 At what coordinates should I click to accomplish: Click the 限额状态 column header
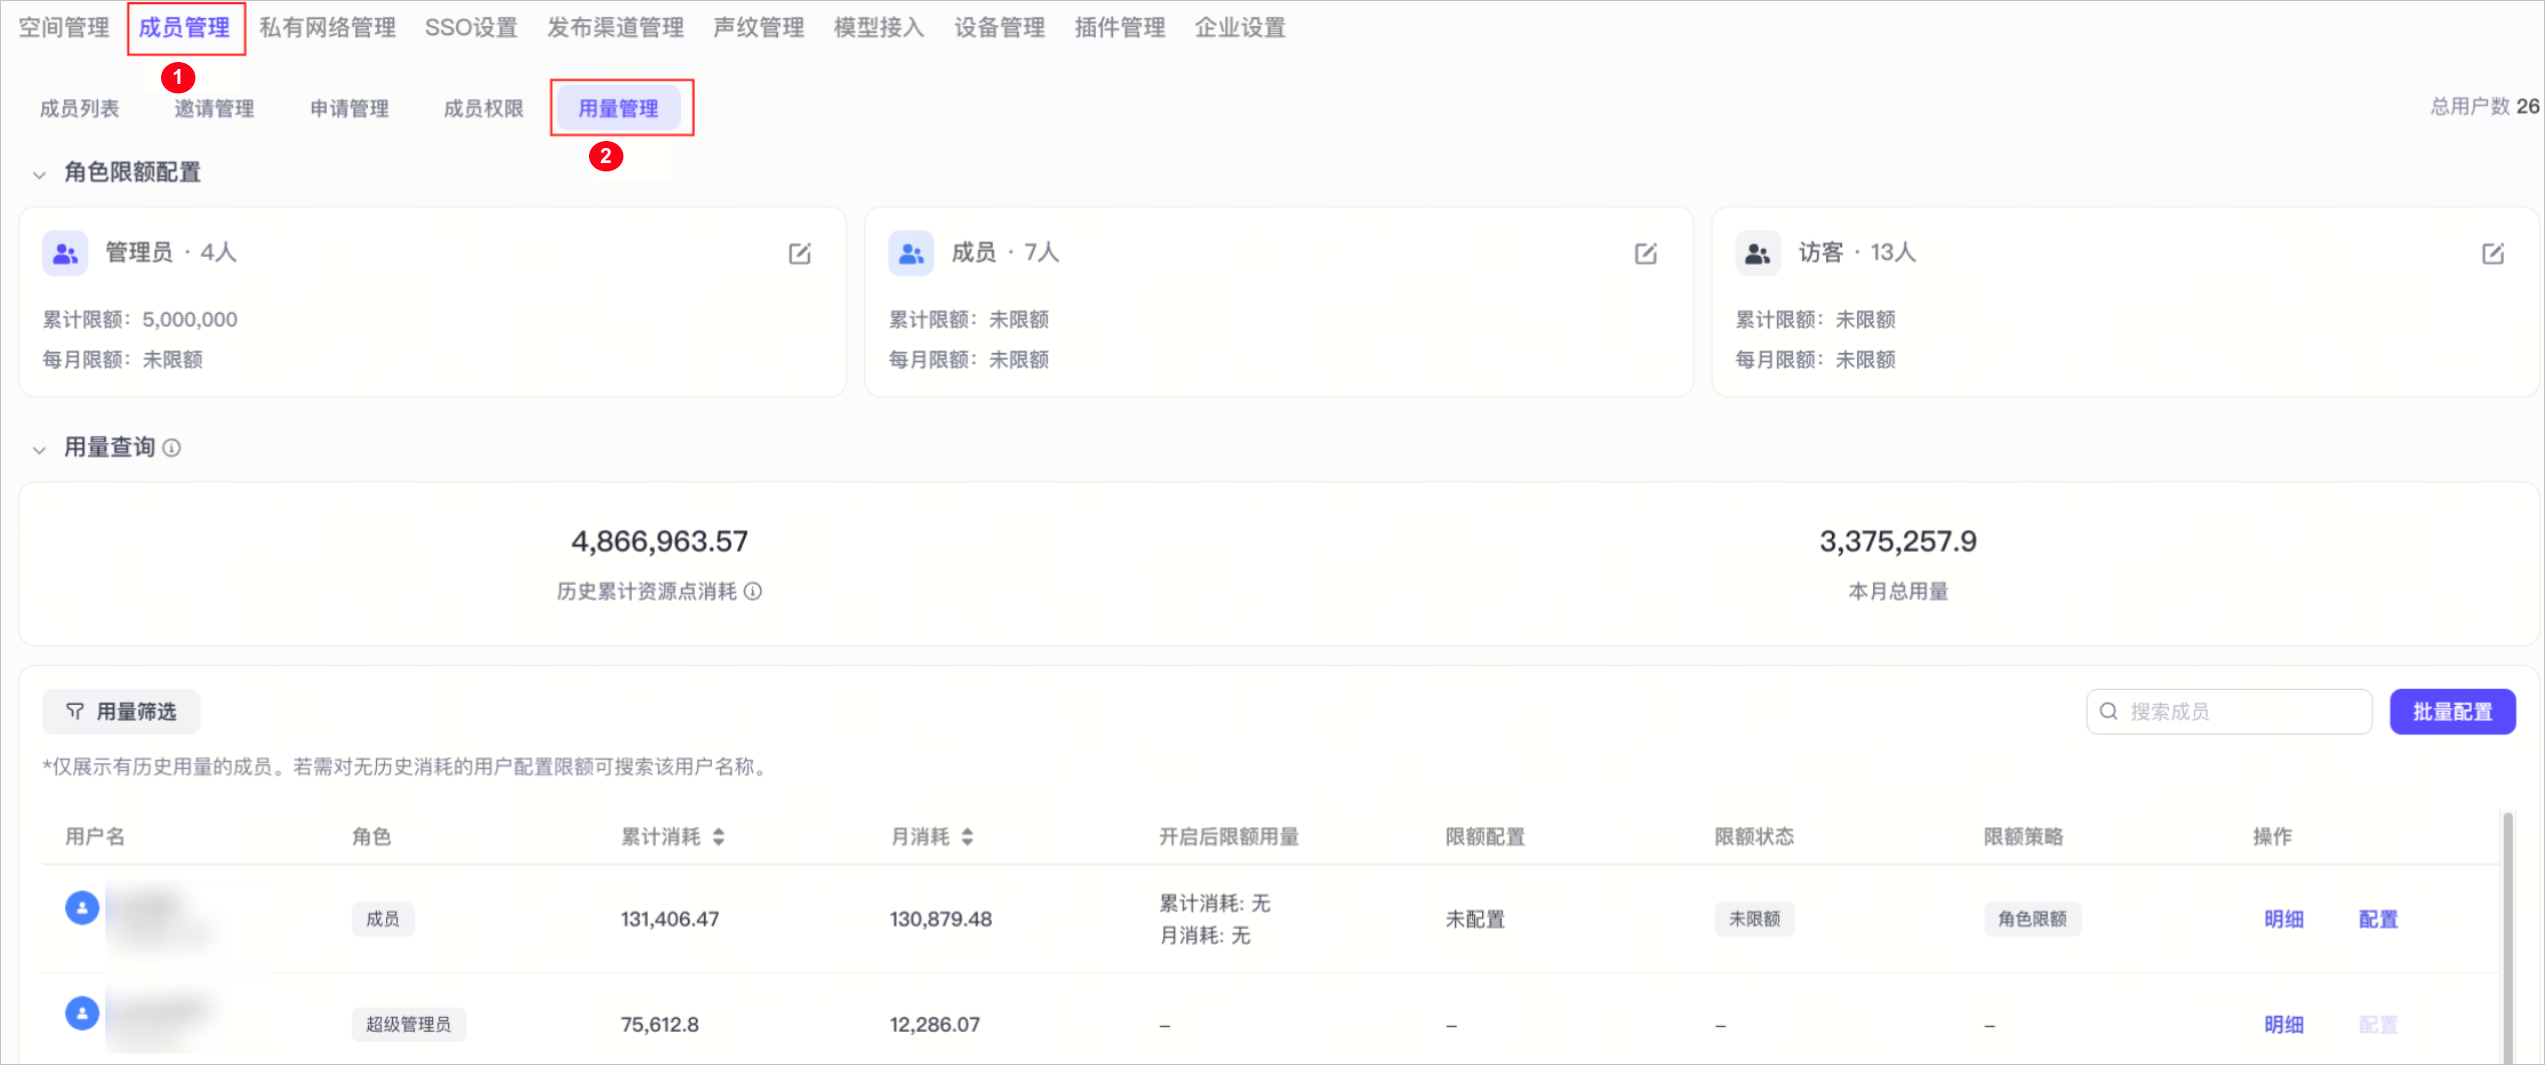click(x=1755, y=837)
